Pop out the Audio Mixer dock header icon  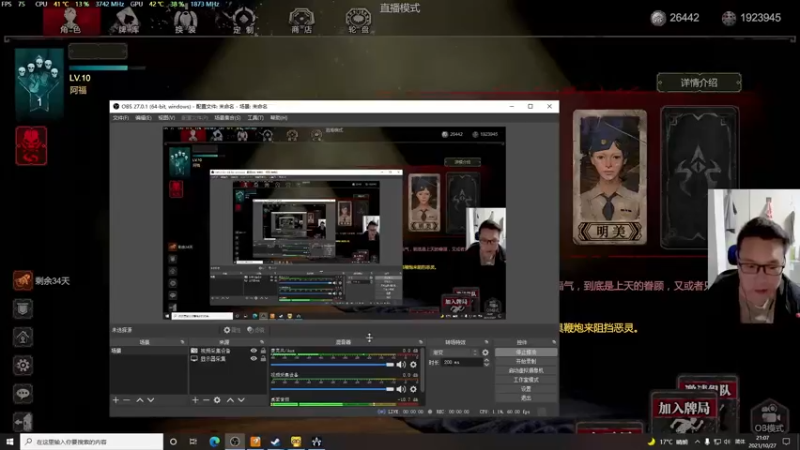[x=421, y=342]
